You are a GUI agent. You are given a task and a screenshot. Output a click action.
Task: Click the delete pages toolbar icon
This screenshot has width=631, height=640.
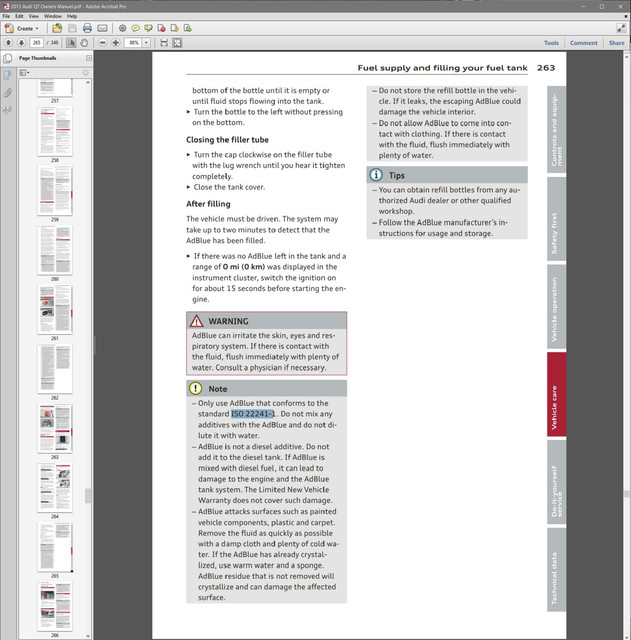coord(161,28)
